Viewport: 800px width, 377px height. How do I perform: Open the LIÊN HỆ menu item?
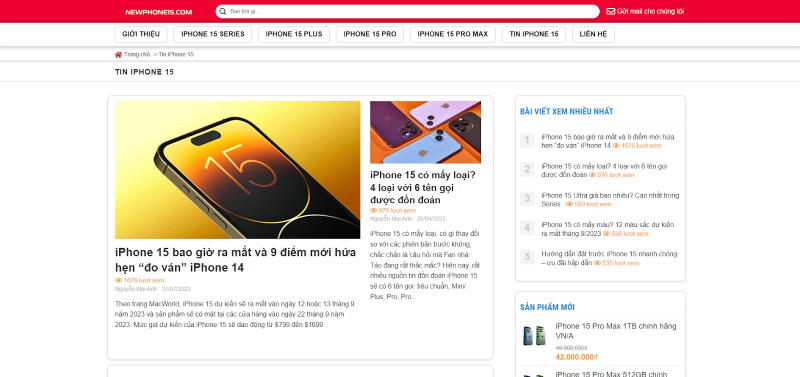point(593,34)
